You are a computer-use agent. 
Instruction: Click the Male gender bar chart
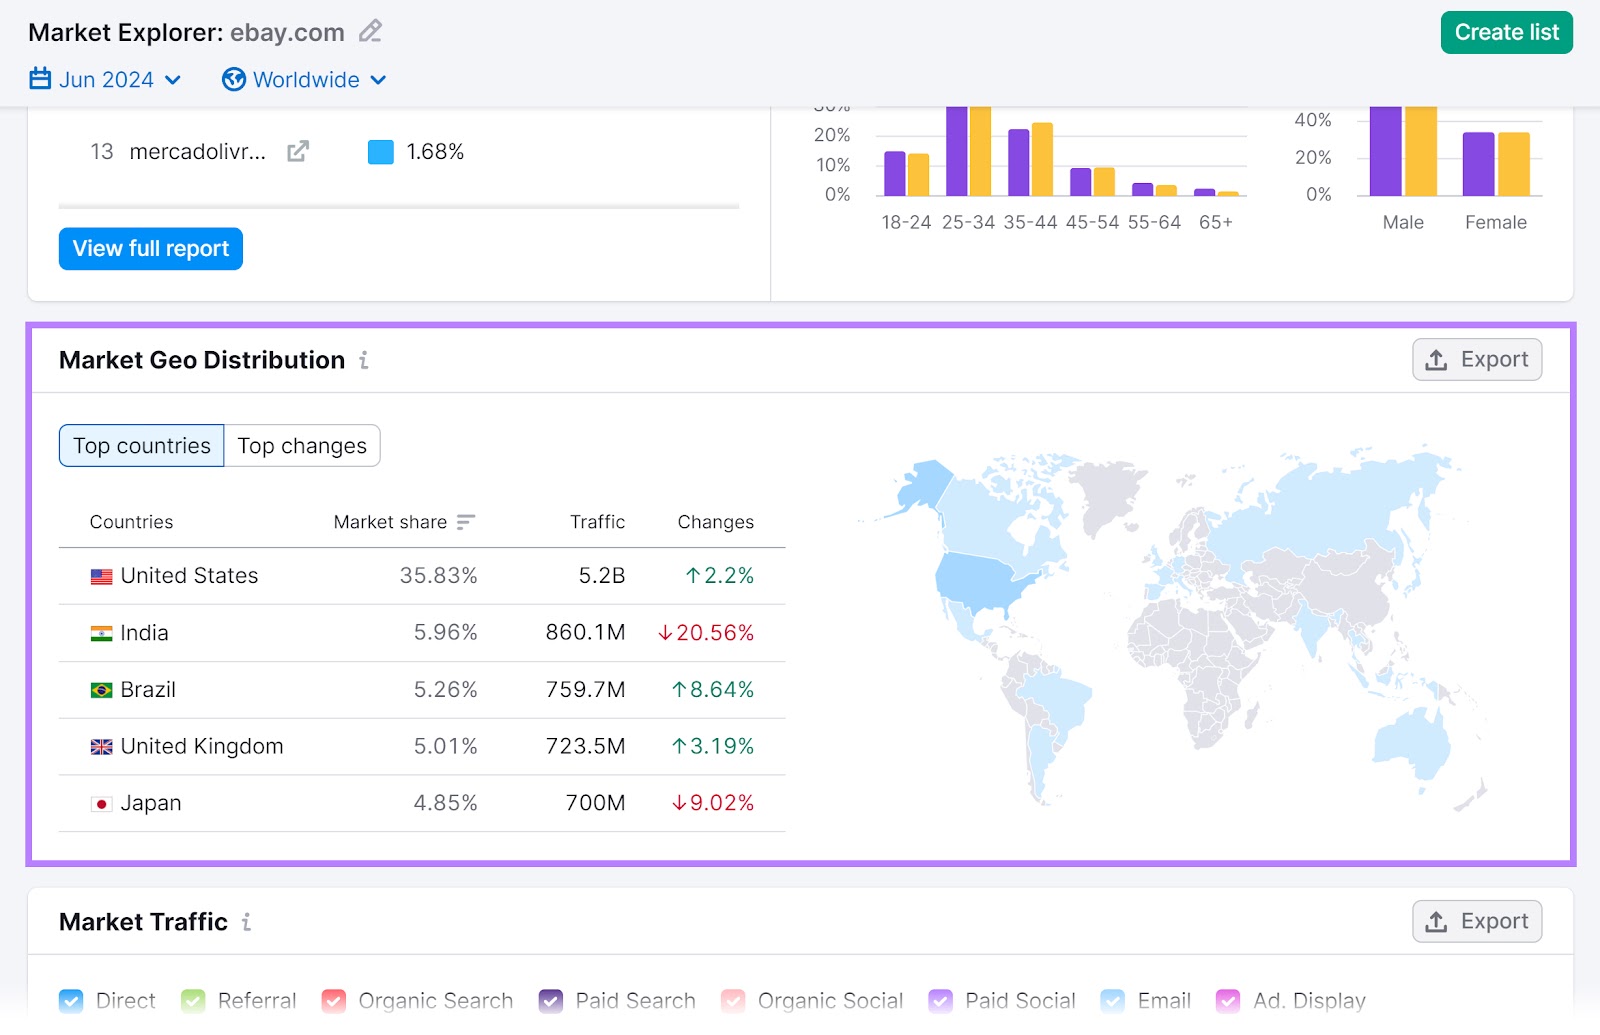tap(1403, 150)
